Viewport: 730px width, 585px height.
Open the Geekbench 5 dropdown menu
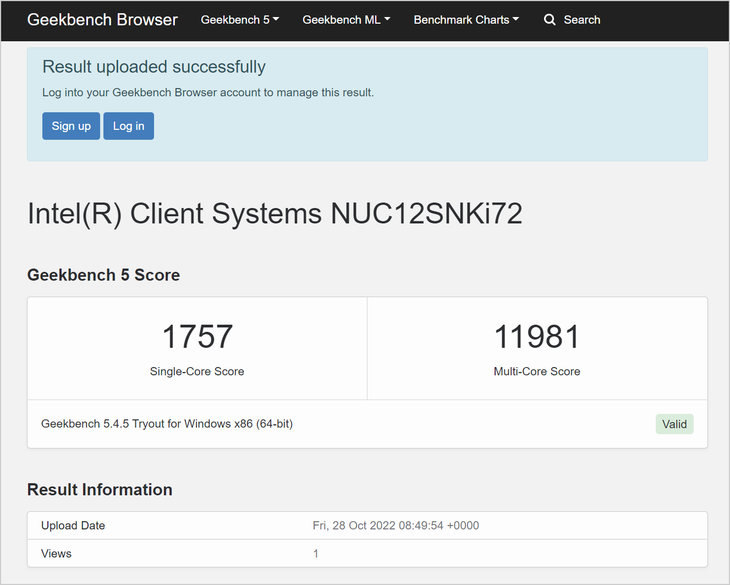coord(240,20)
